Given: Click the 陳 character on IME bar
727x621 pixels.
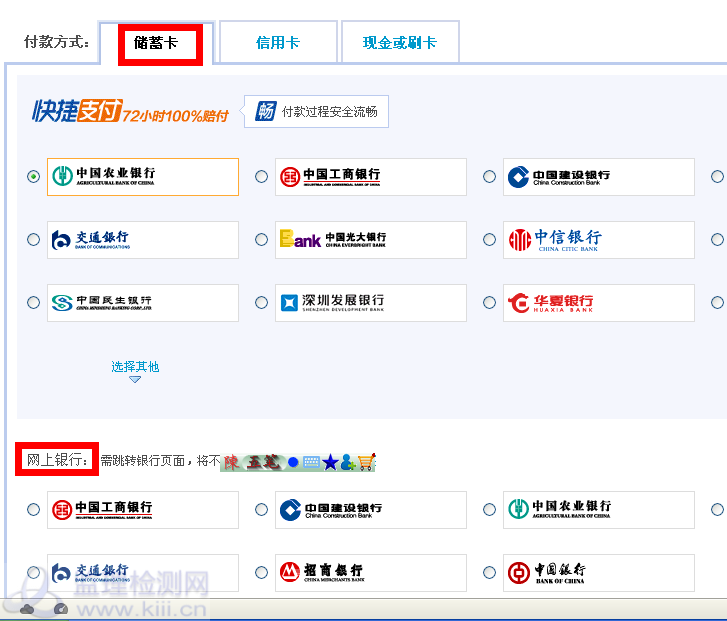Looking at the screenshot, I should 231,462.
